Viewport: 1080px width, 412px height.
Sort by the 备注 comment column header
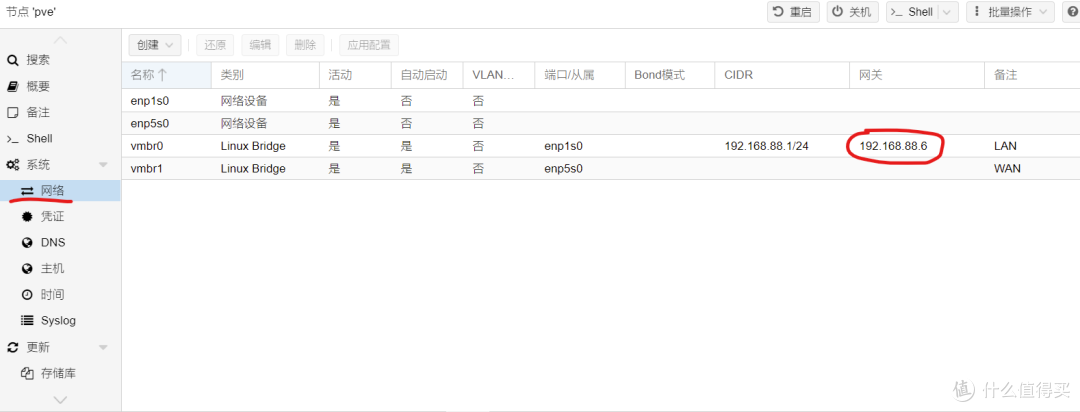pos(1032,75)
